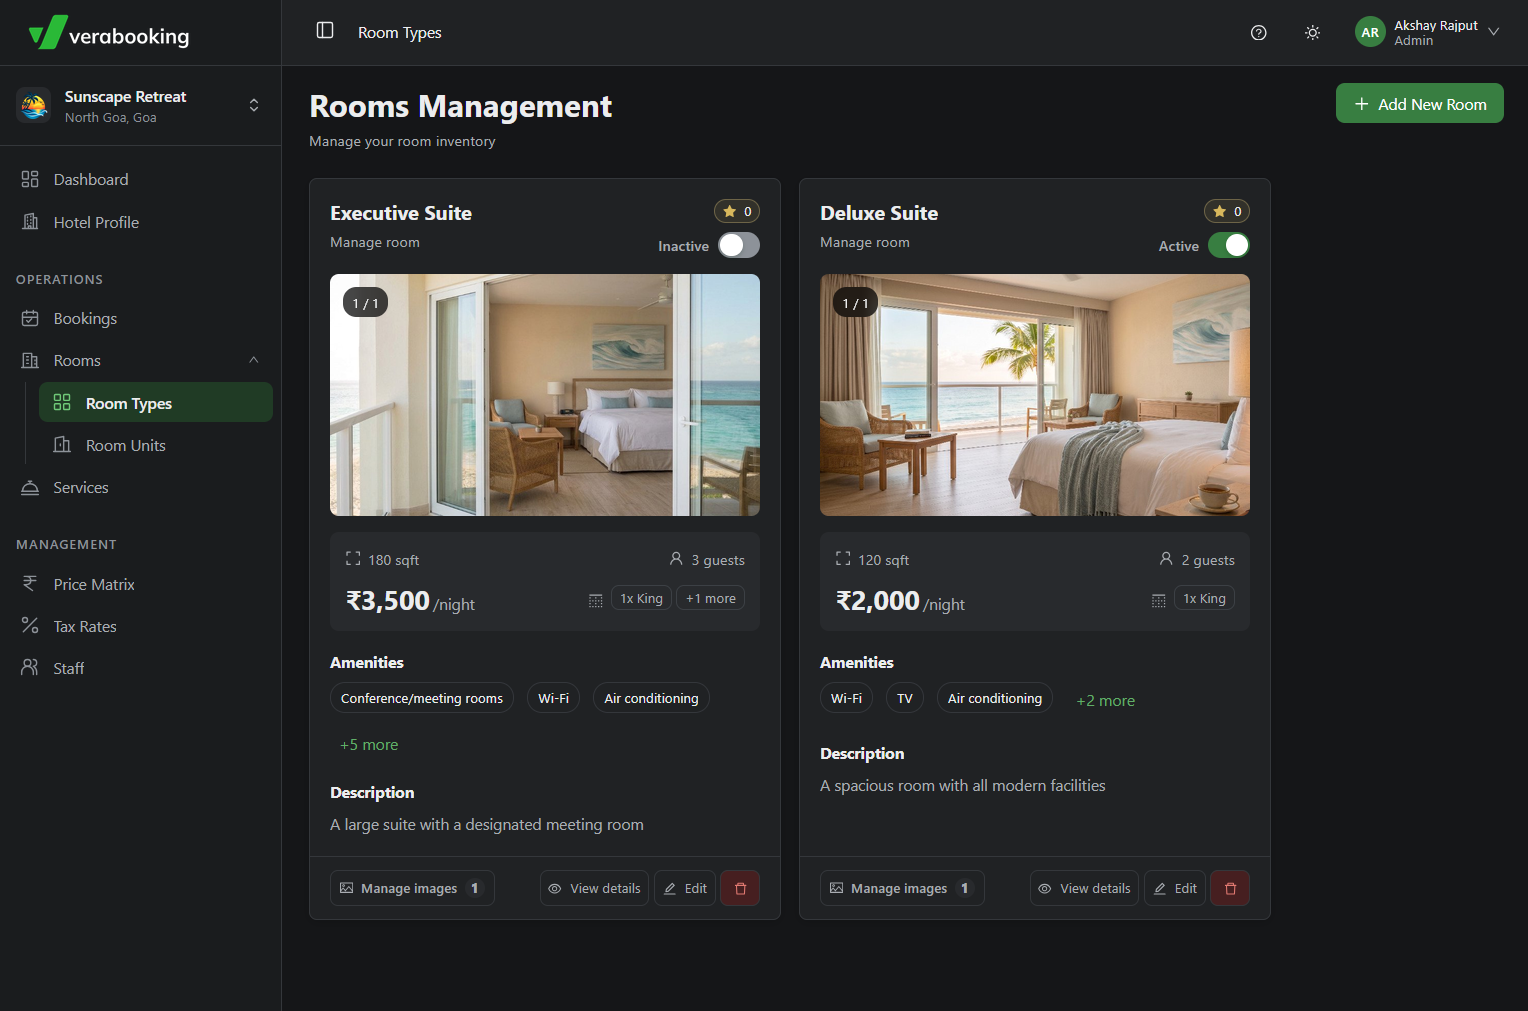Click the AR user avatar
This screenshot has width=1528, height=1011.
coord(1370,33)
